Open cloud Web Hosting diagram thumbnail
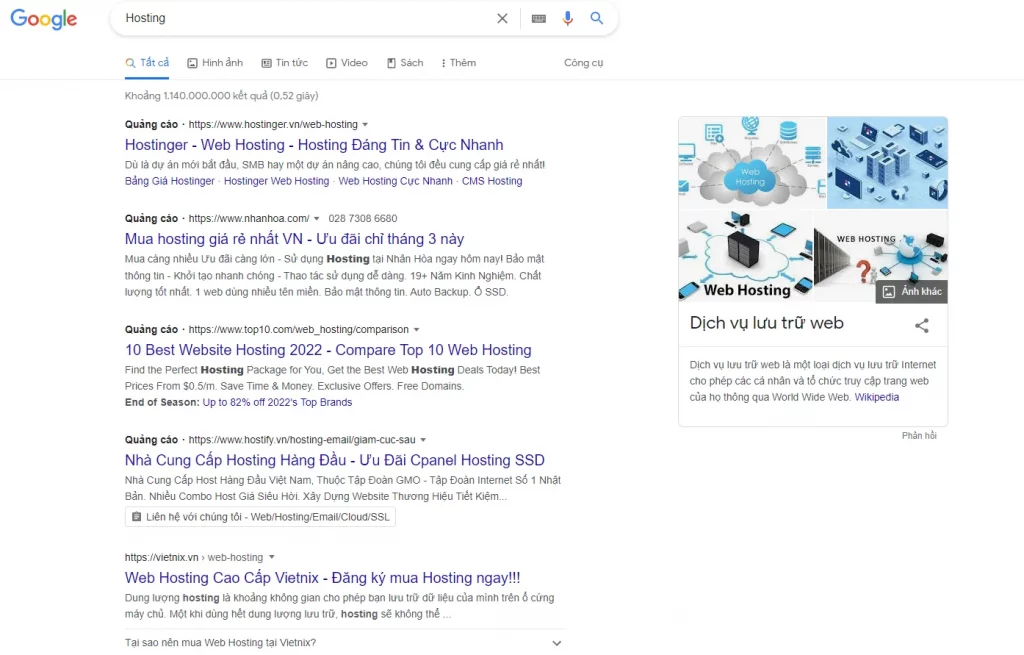The width and height of the screenshot is (1024, 655). pyautogui.click(x=752, y=162)
